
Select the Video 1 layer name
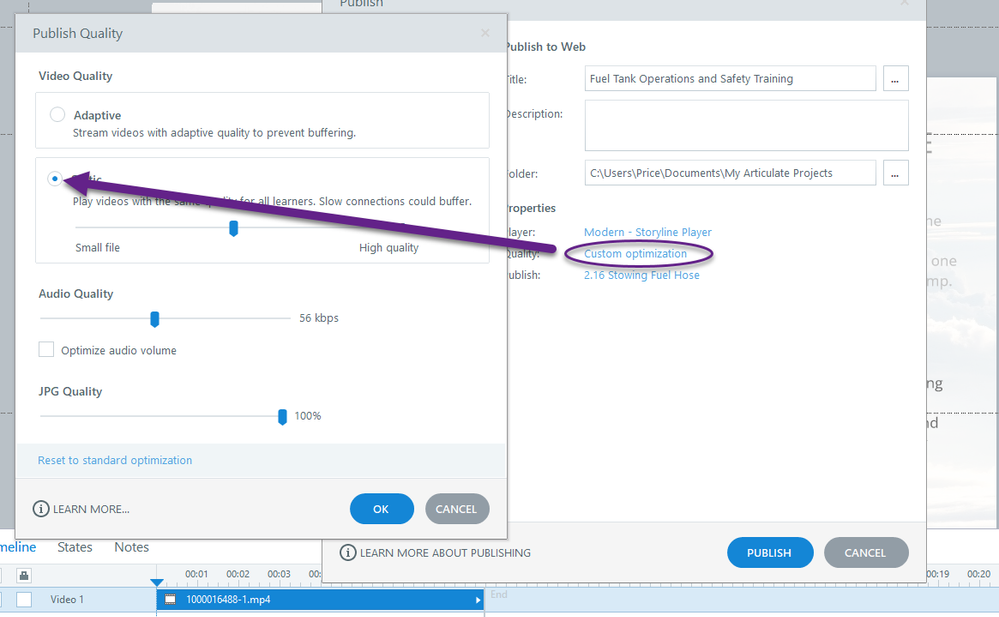pyautogui.click(x=67, y=599)
